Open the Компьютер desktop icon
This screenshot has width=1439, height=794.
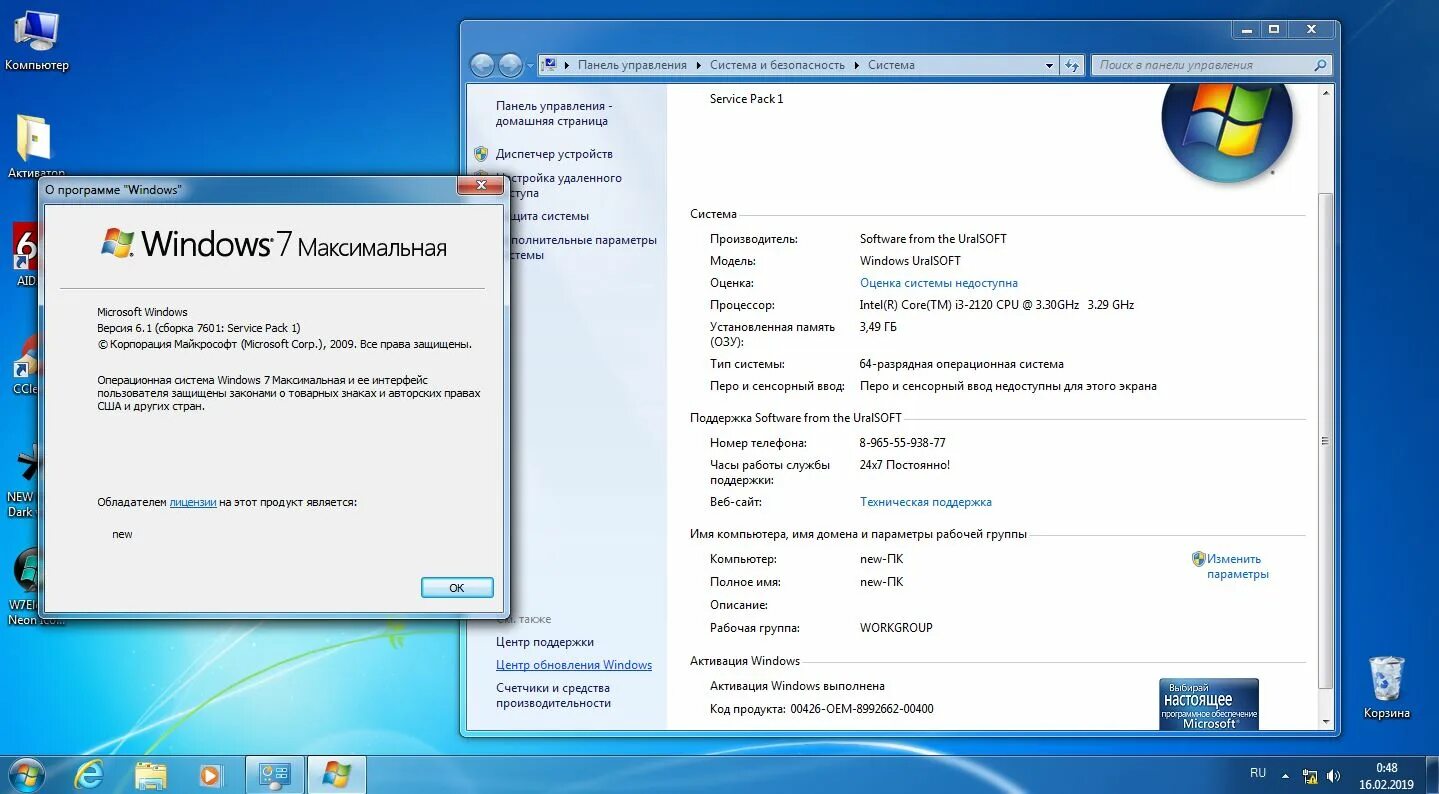[x=36, y=42]
